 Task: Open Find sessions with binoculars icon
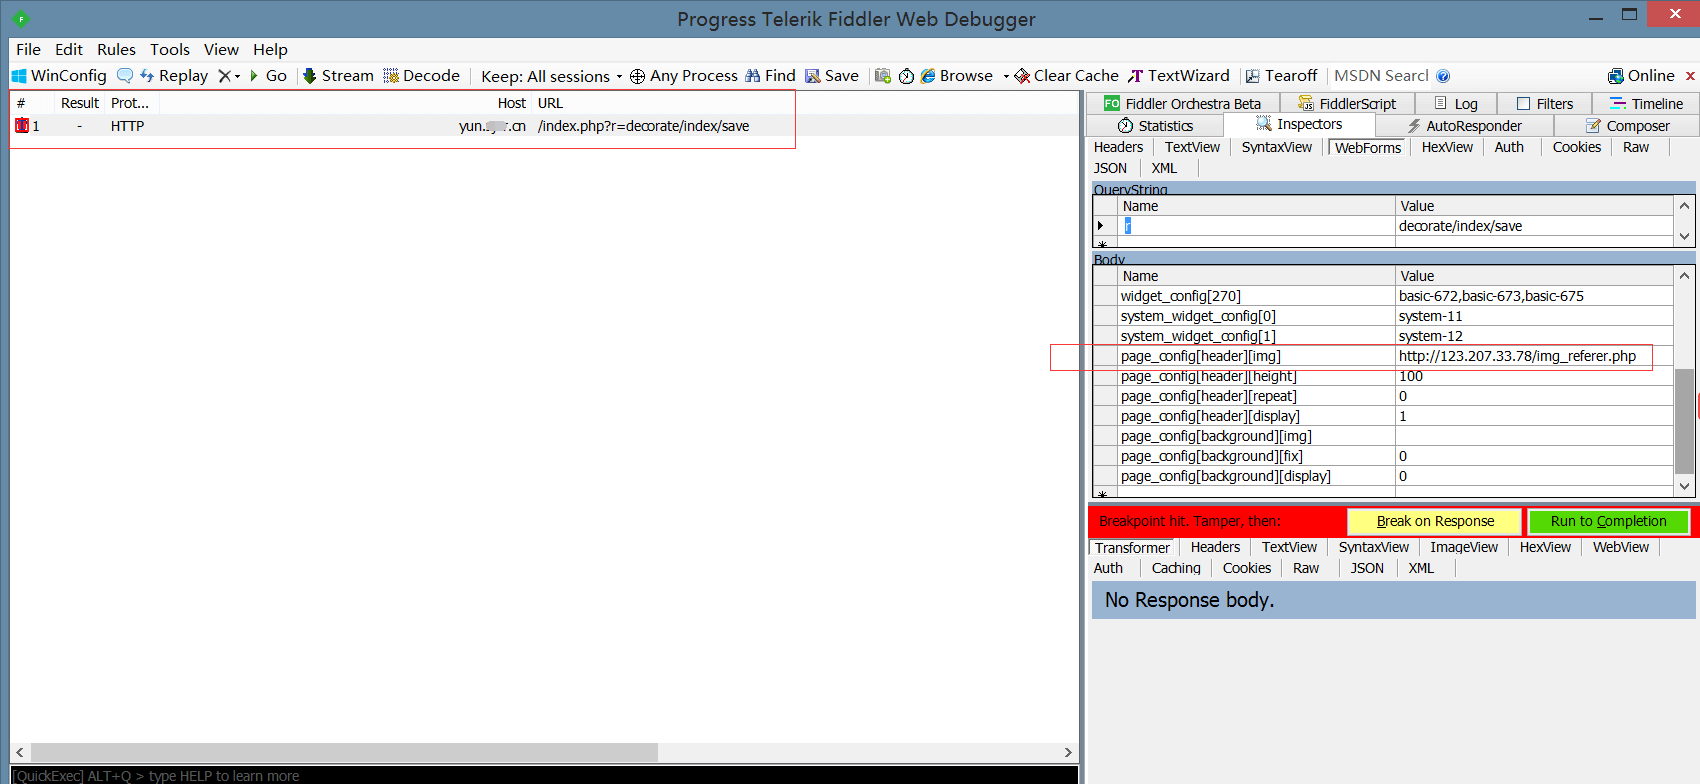770,76
